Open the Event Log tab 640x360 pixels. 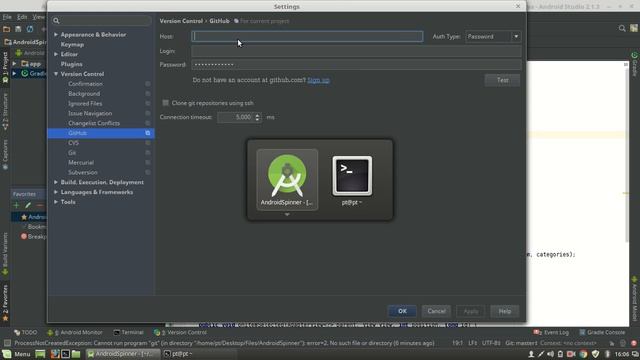[x=551, y=332]
